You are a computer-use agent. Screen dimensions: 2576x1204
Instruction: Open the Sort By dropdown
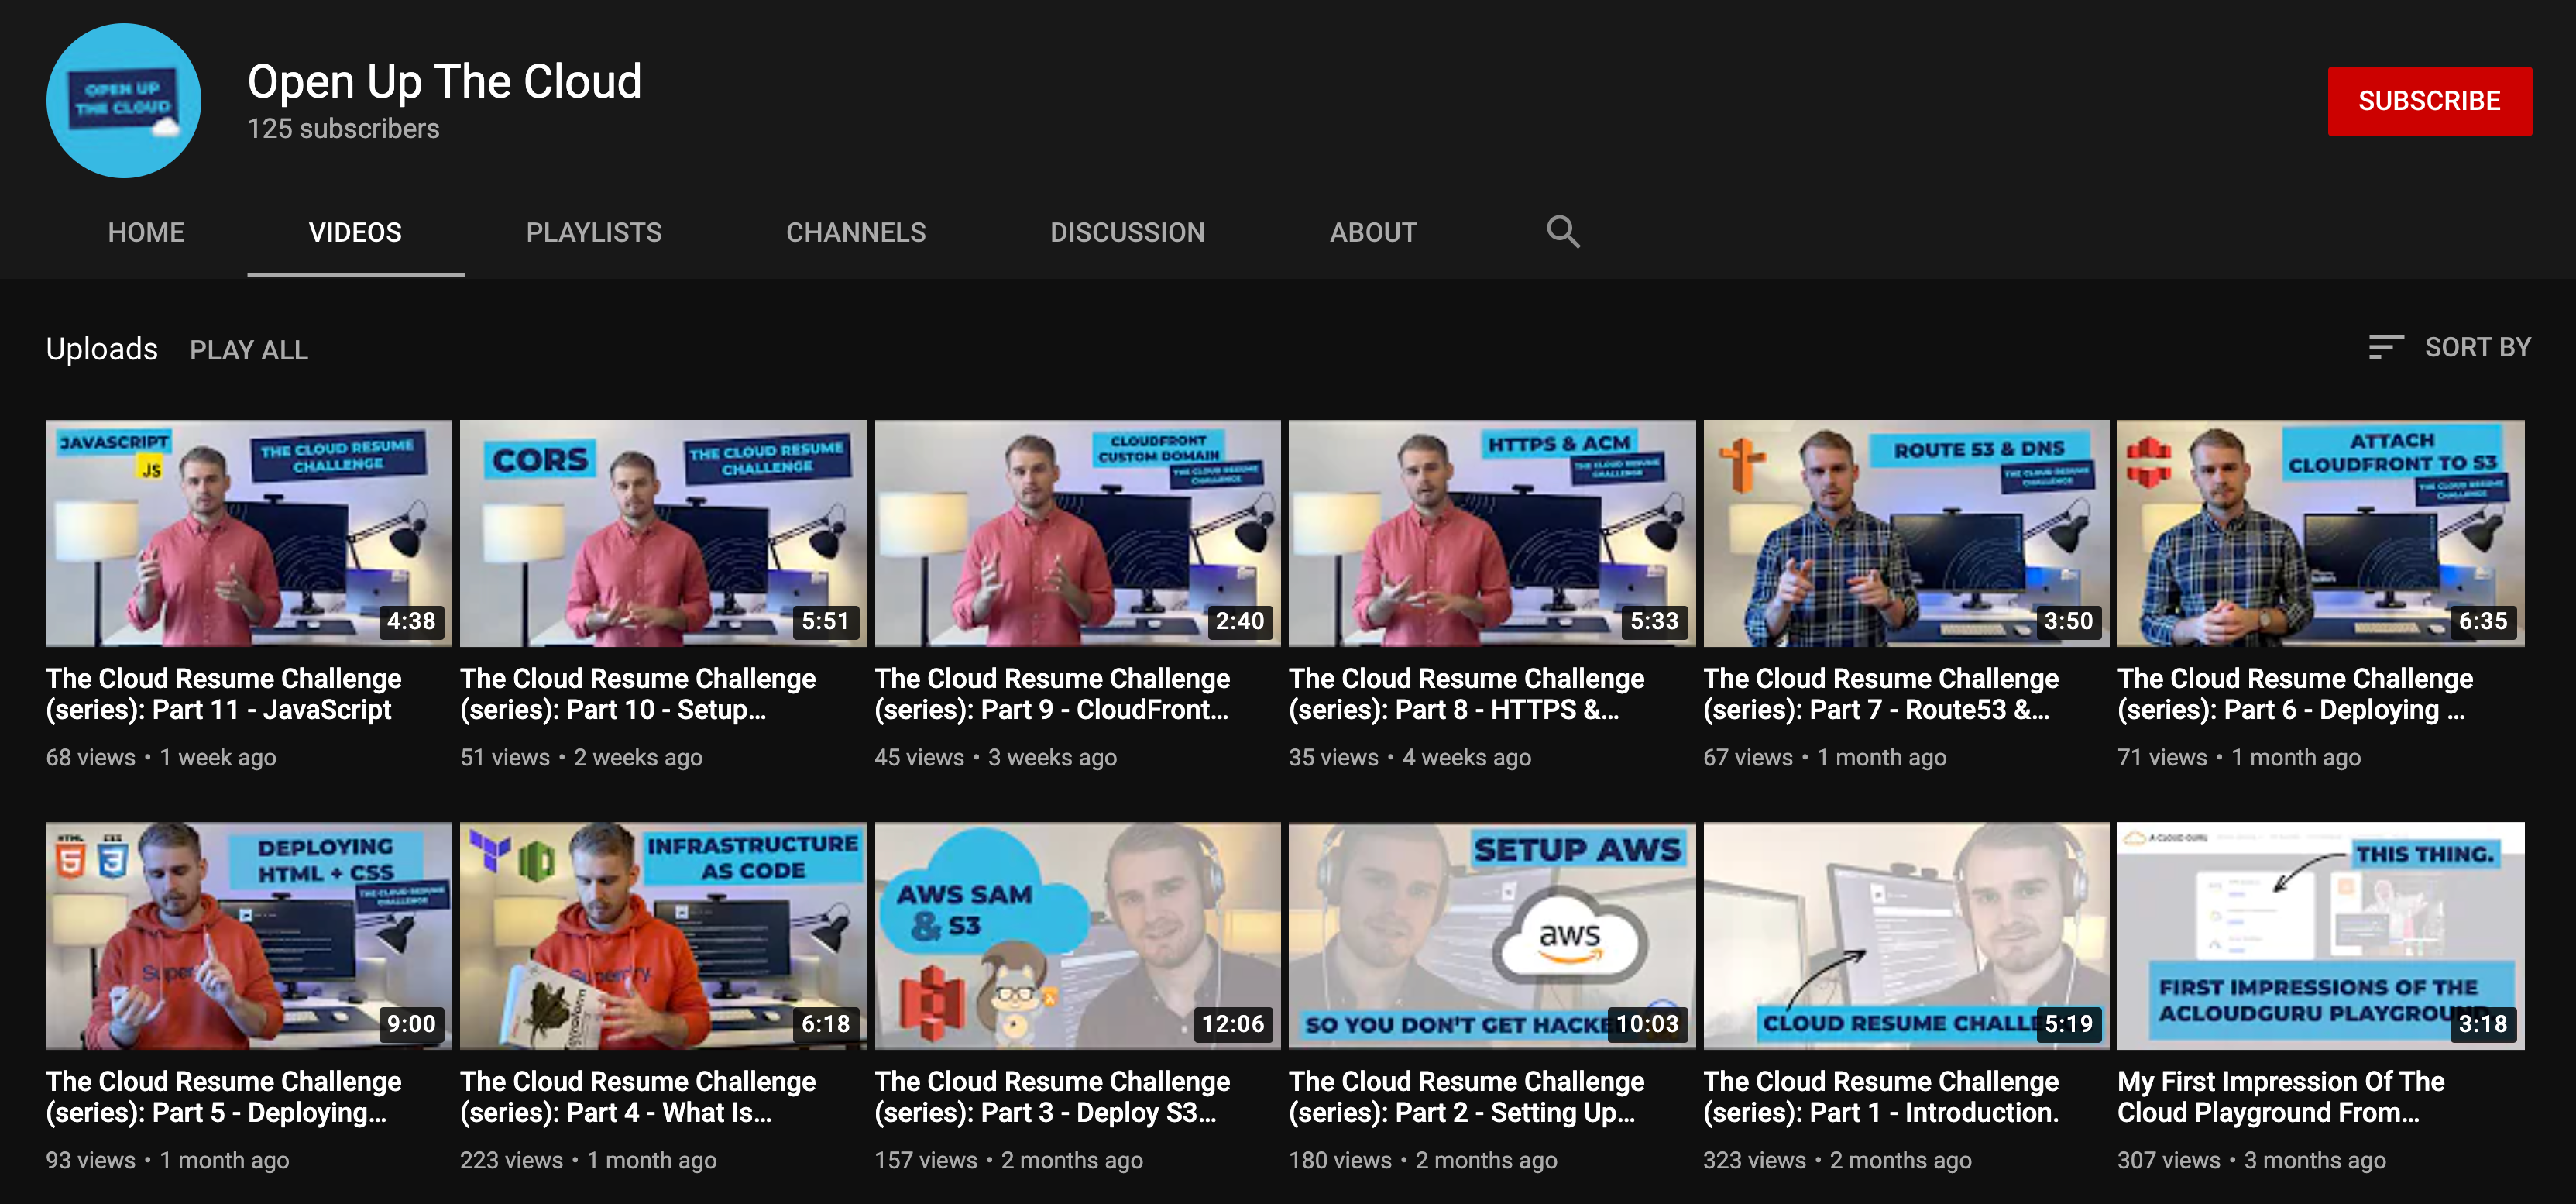click(x=2449, y=348)
